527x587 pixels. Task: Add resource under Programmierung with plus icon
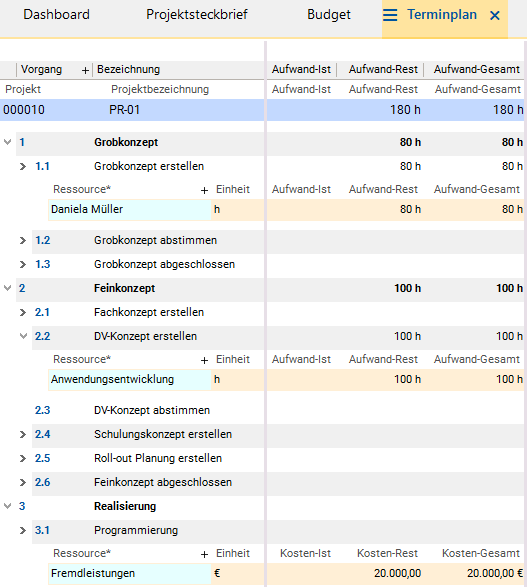pyautogui.click(x=204, y=554)
